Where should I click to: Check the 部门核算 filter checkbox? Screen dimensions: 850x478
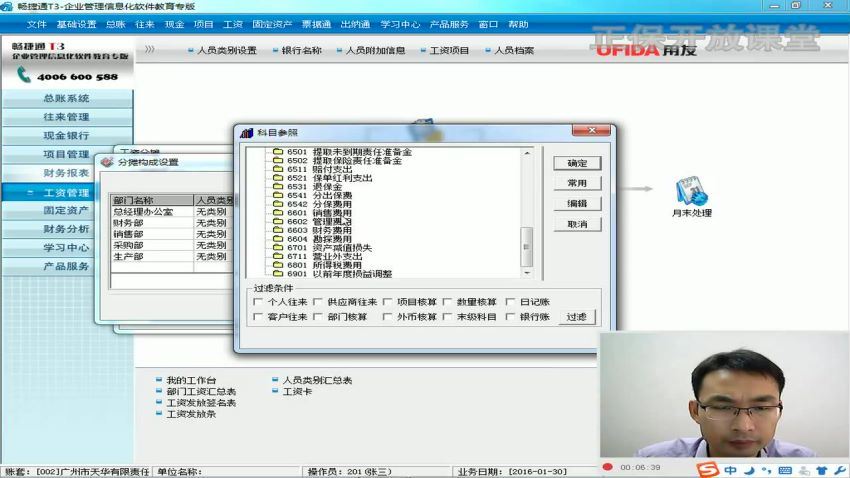pyautogui.click(x=318, y=316)
